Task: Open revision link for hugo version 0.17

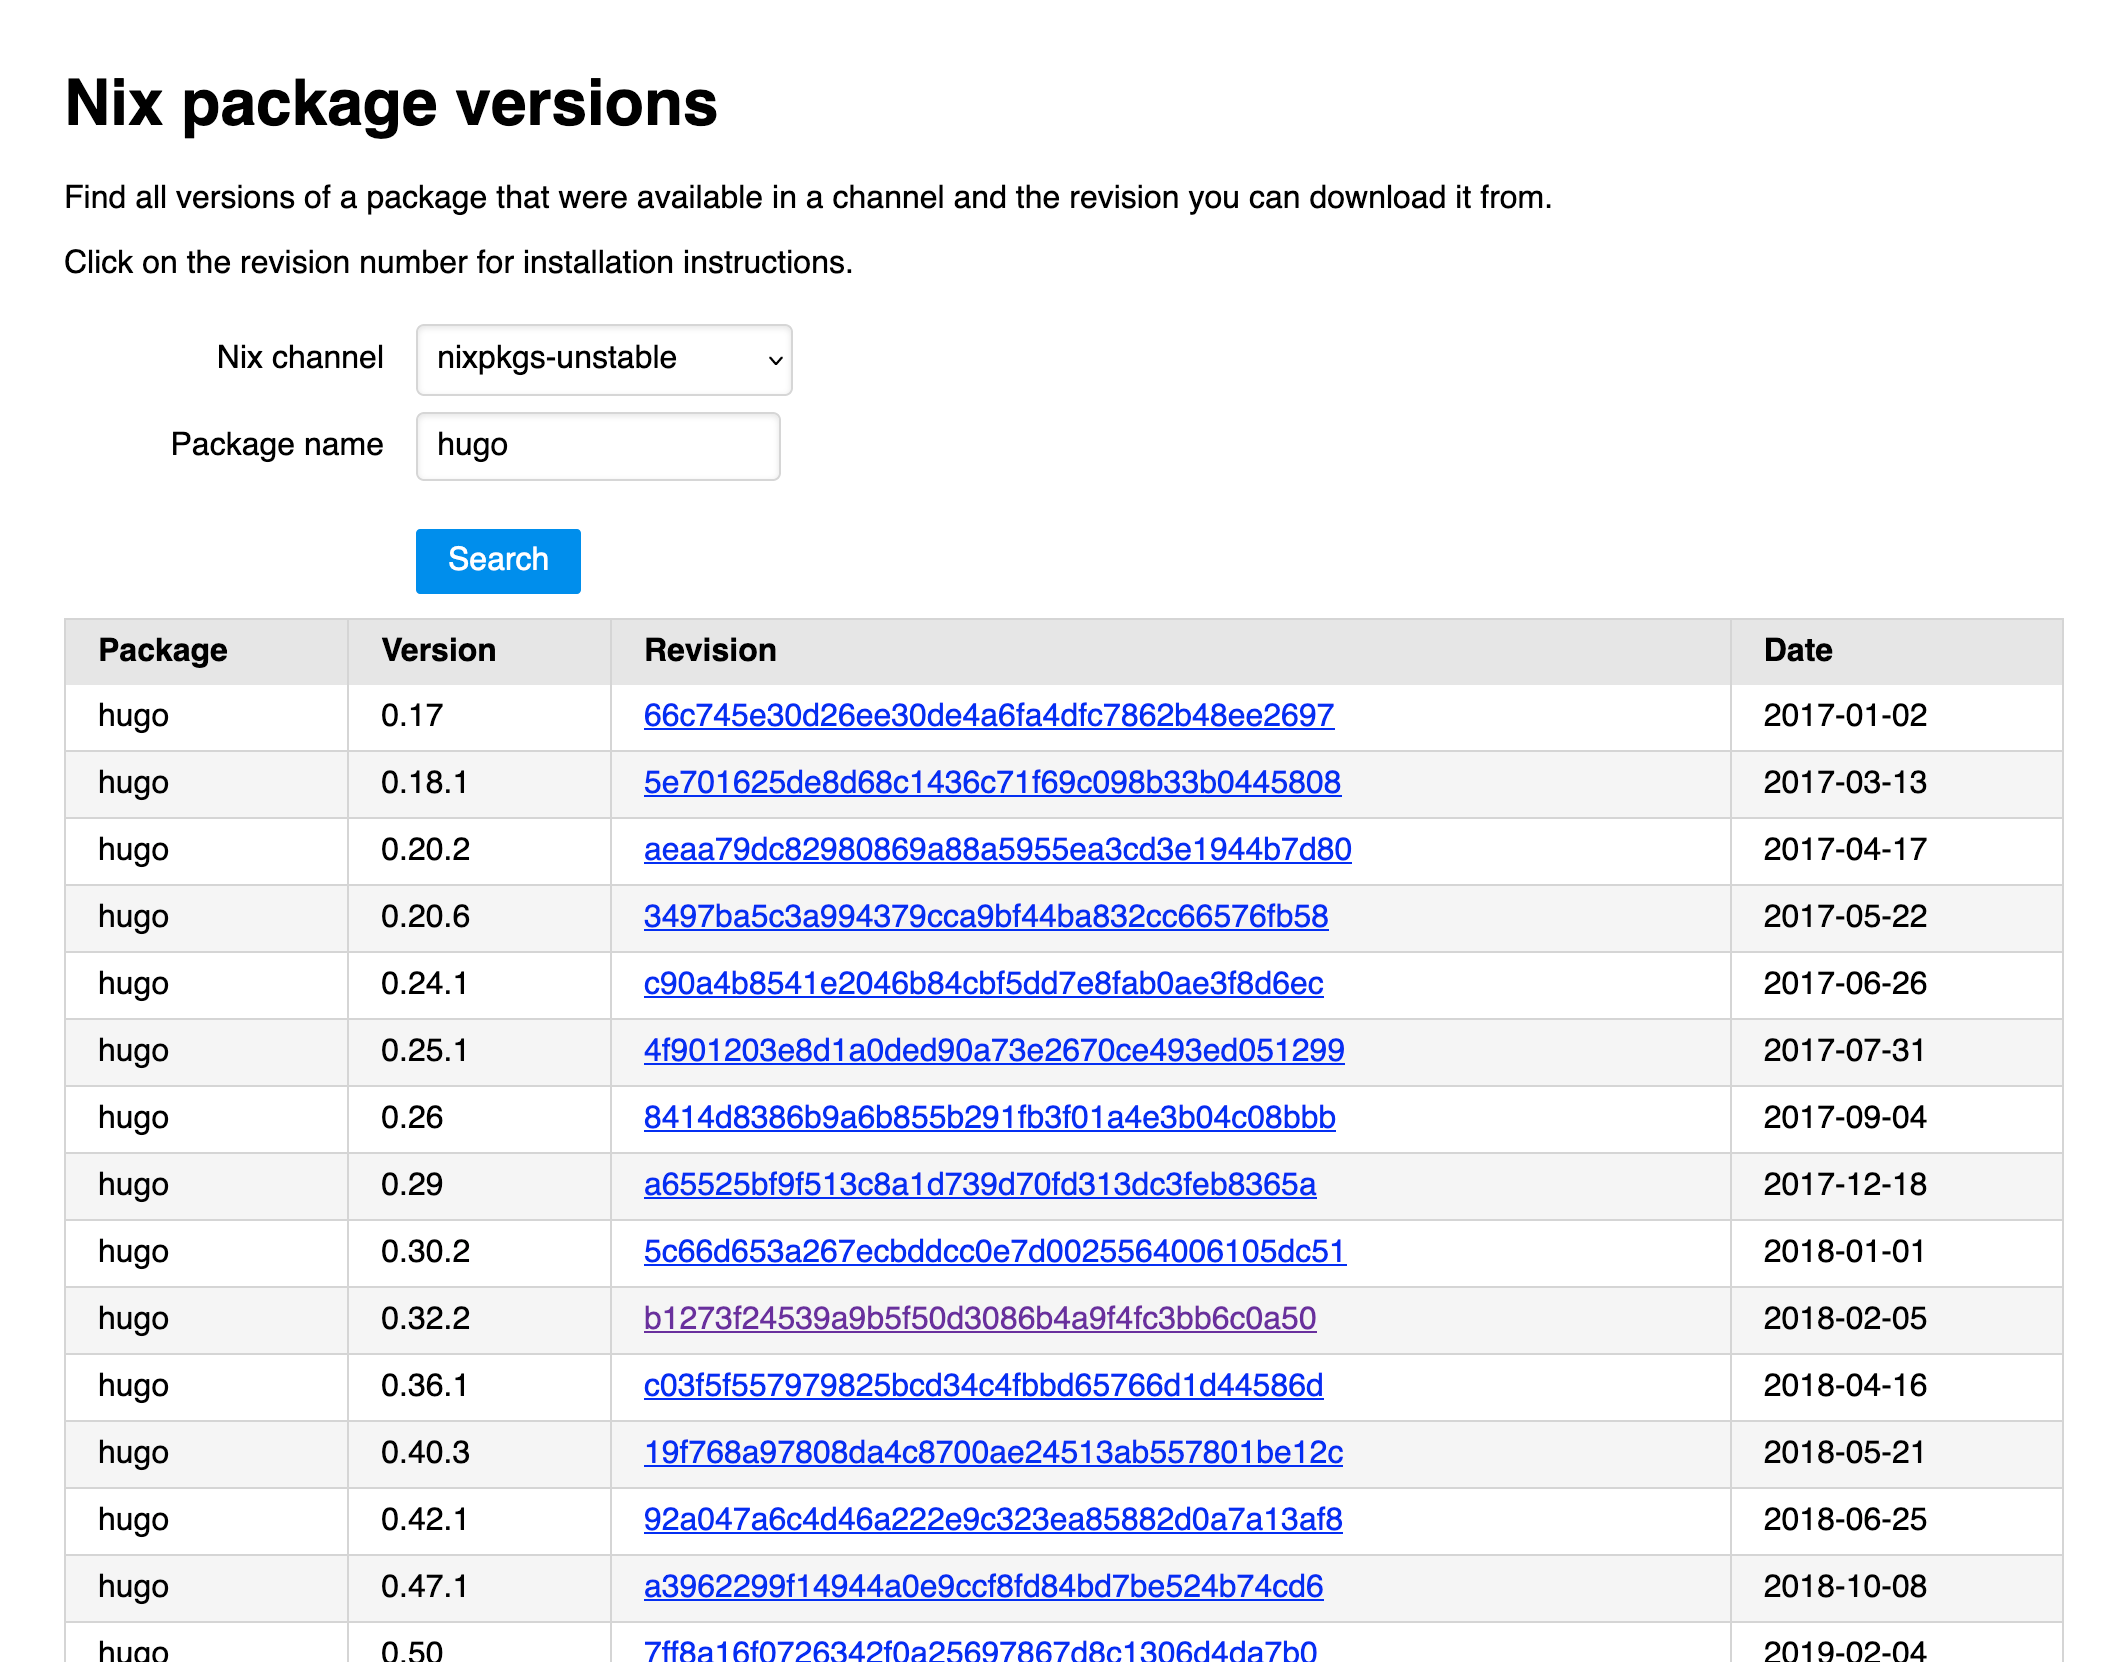Action: coord(988,716)
